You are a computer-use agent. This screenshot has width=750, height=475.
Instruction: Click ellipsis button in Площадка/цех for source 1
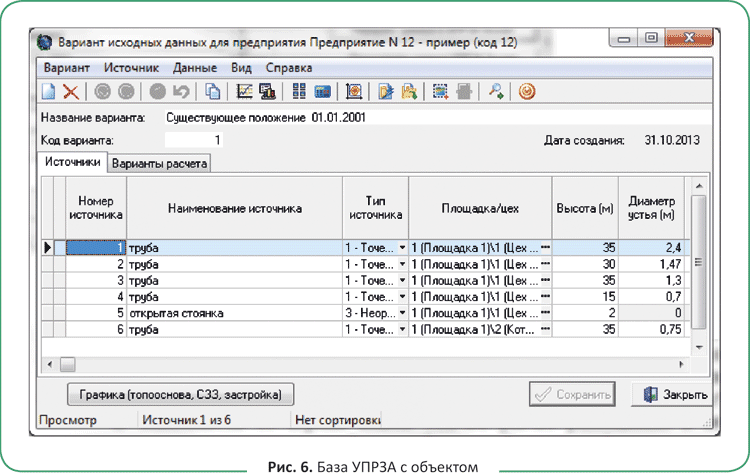[545, 248]
